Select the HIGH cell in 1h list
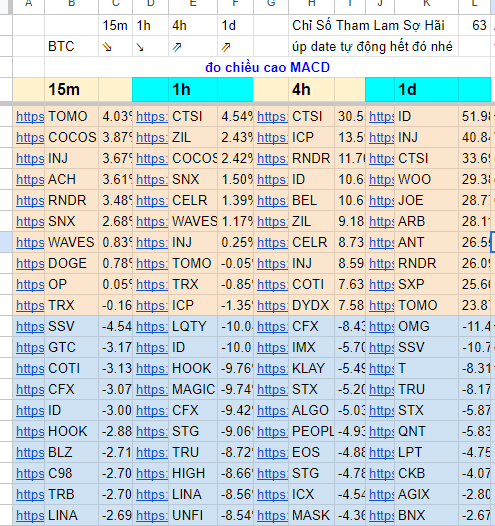The width and height of the screenshot is (495, 526). tap(193, 473)
